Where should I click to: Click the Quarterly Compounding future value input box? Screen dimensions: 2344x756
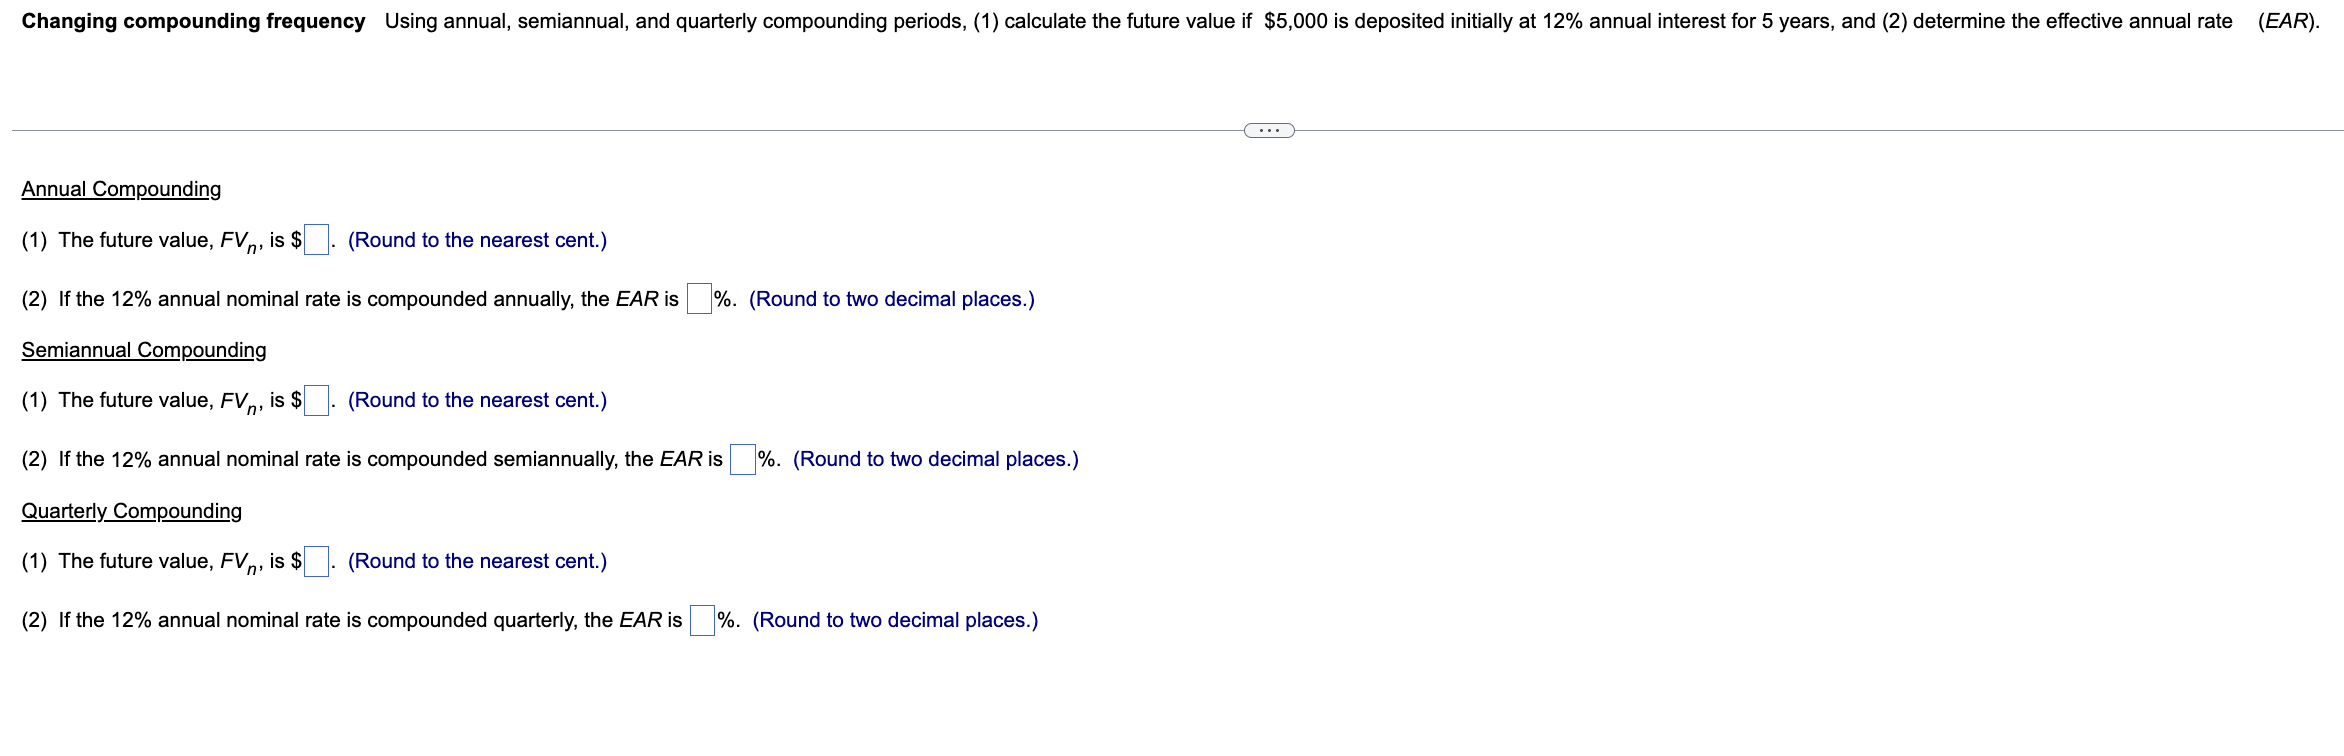(x=316, y=559)
